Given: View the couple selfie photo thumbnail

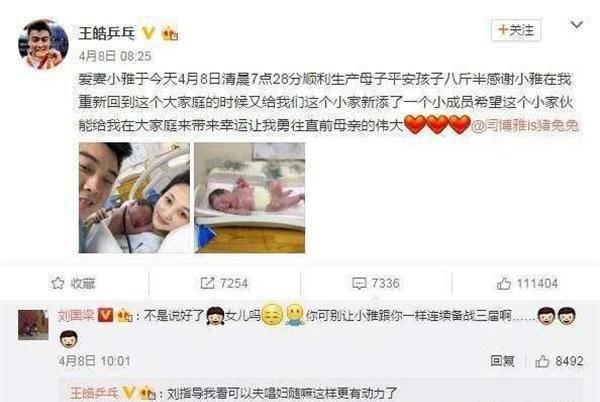Looking at the screenshot, I should [x=134, y=198].
